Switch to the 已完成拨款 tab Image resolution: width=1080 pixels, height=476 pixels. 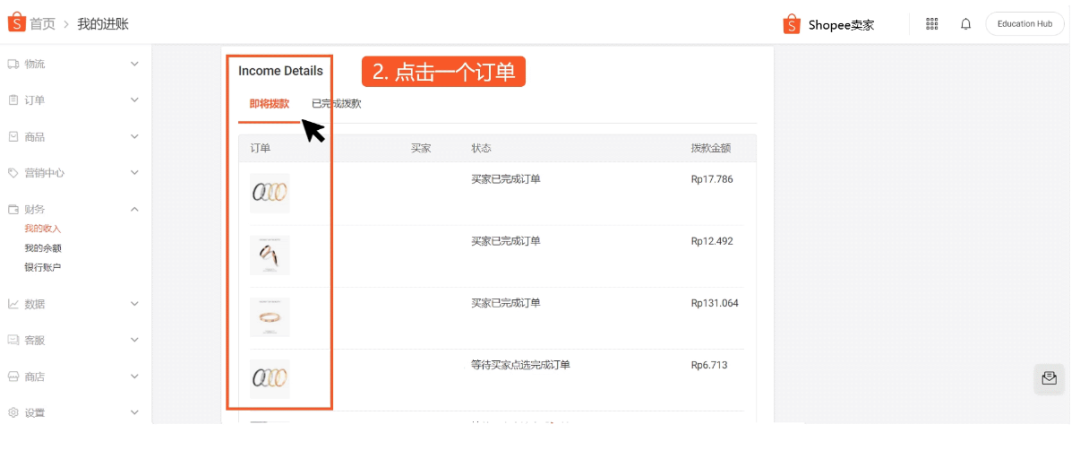point(336,104)
